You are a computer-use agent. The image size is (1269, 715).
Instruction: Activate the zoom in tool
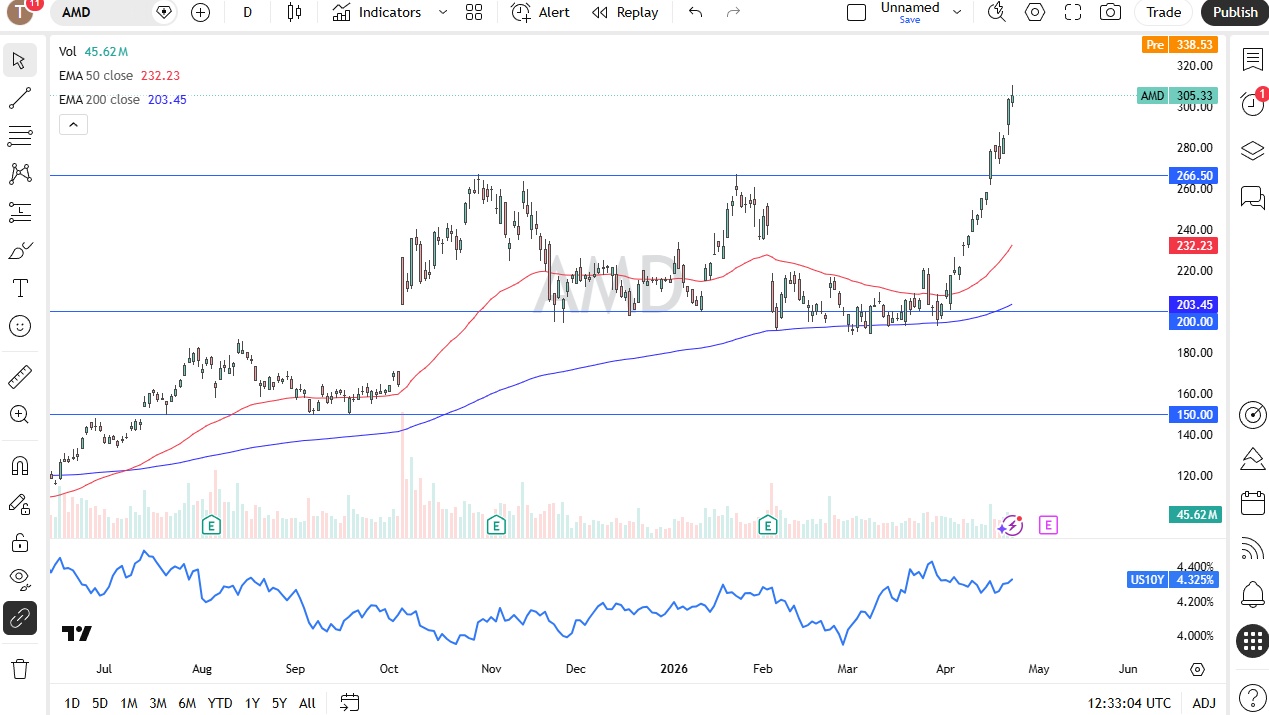pyautogui.click(x=20, y=415)
